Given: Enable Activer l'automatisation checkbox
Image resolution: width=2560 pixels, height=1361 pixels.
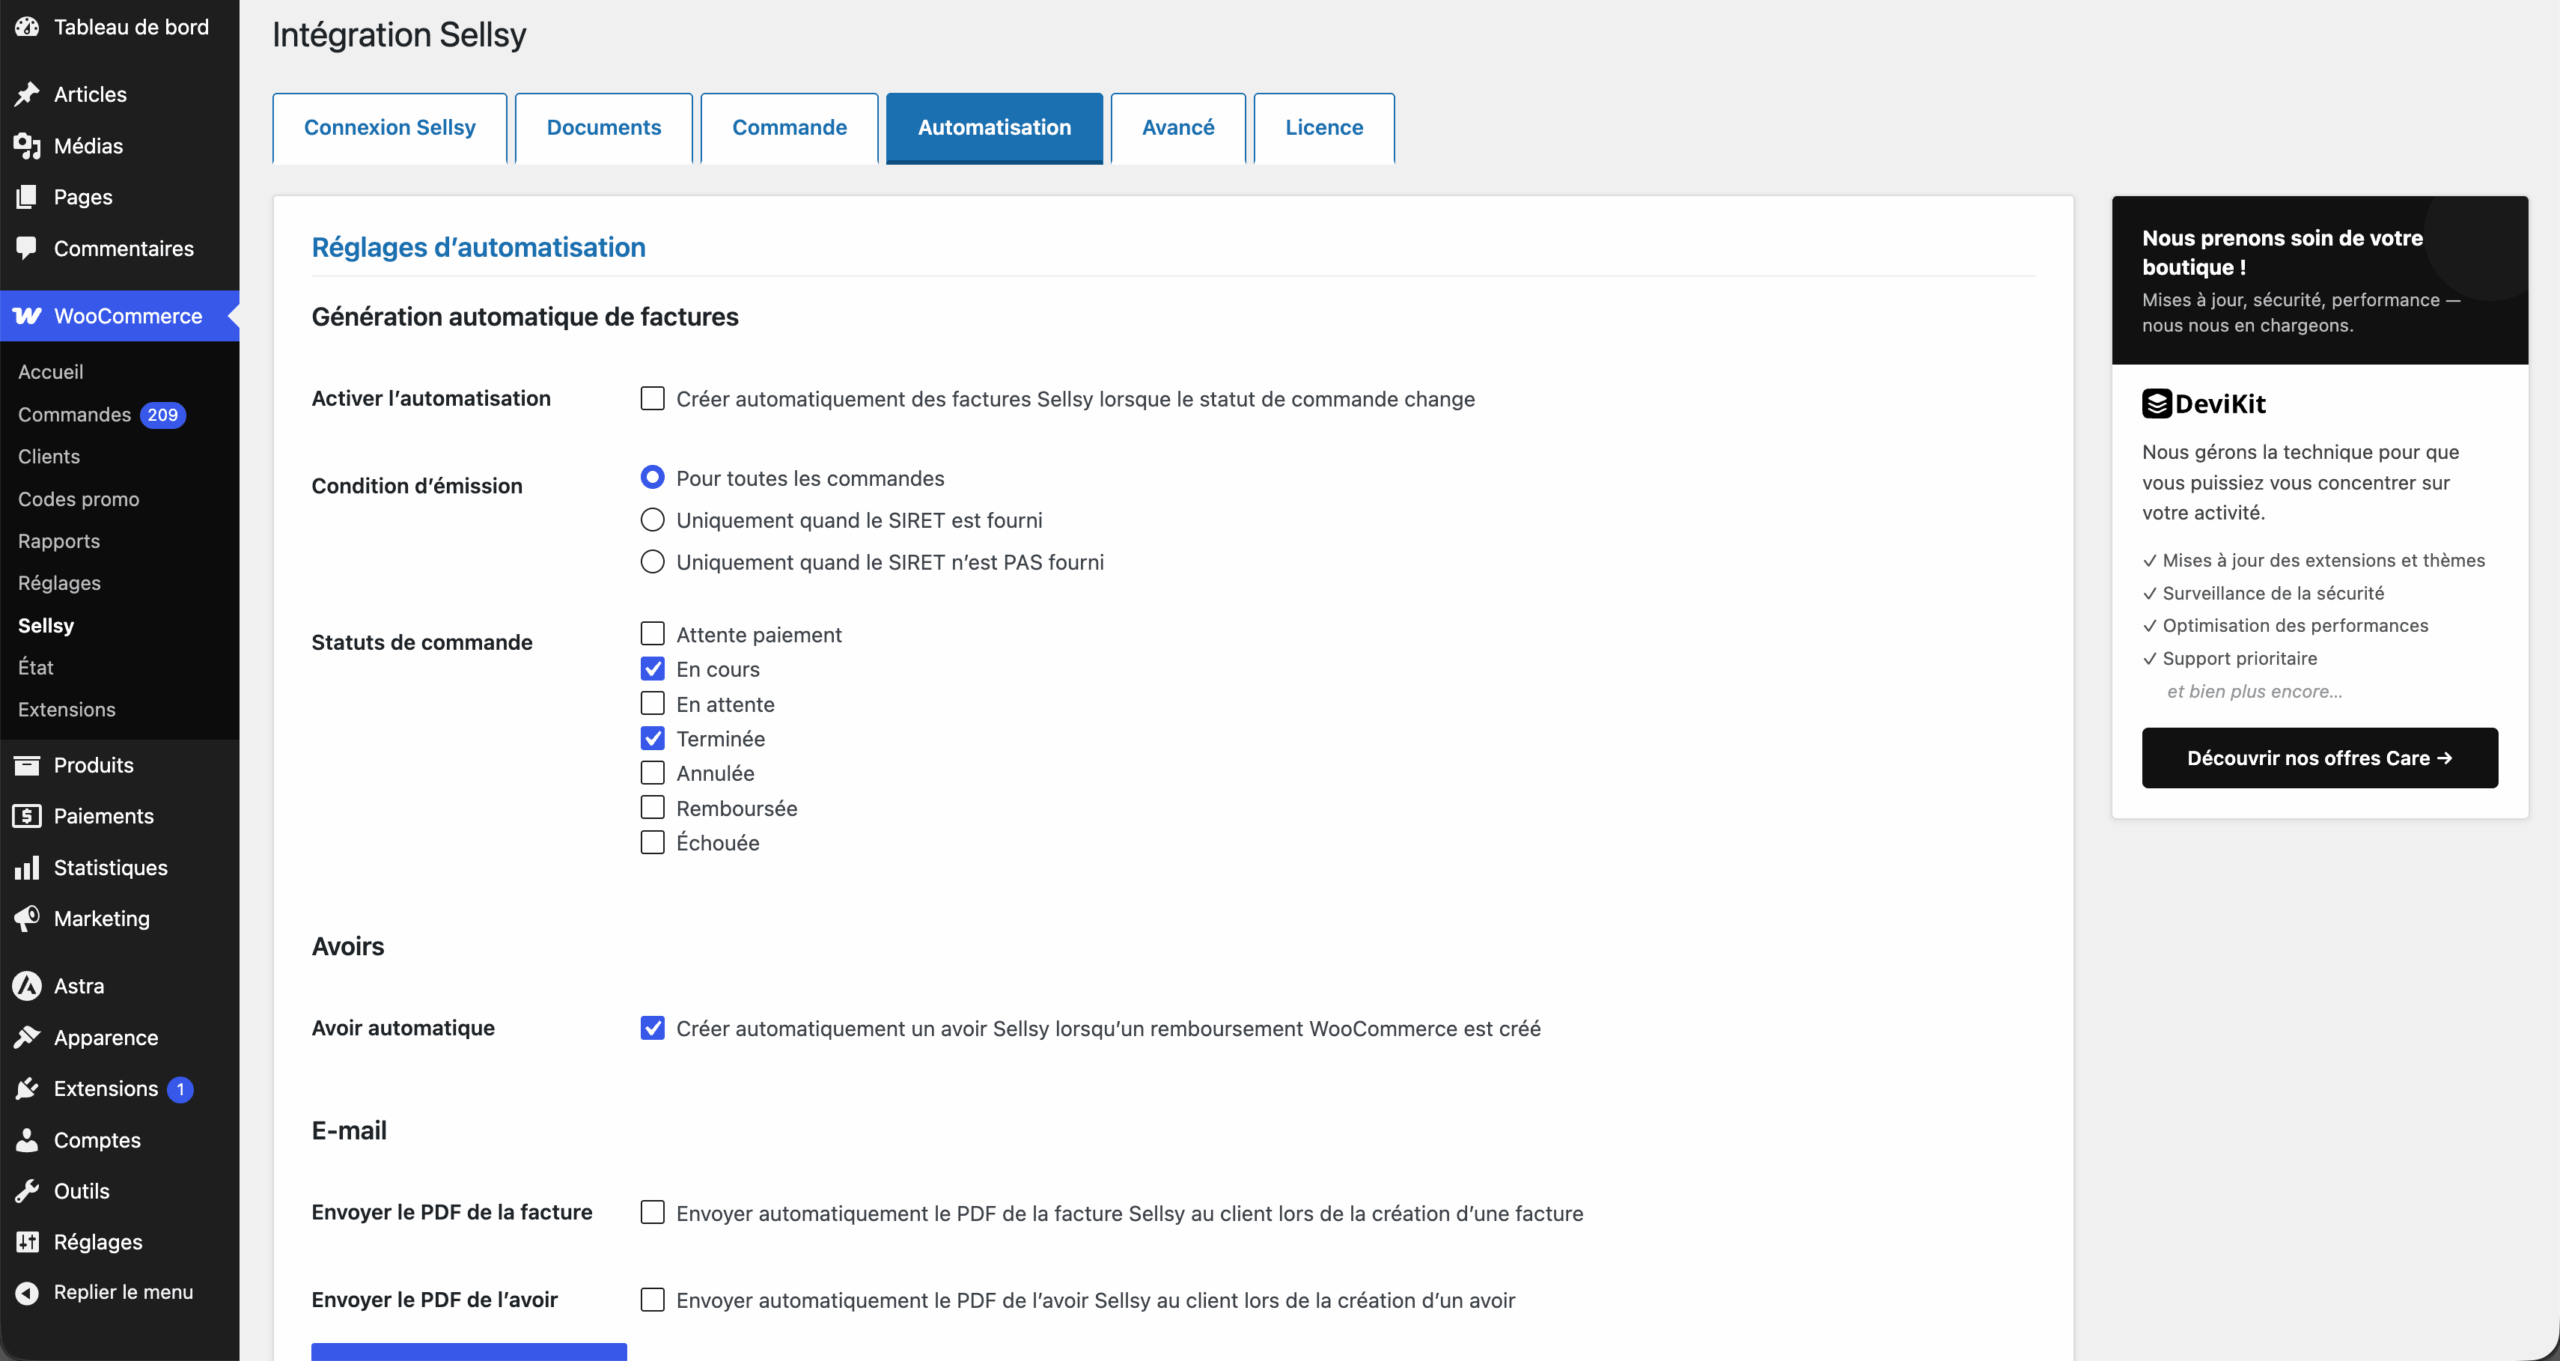Looking at the screenshot, I should (x=652, y=398).
